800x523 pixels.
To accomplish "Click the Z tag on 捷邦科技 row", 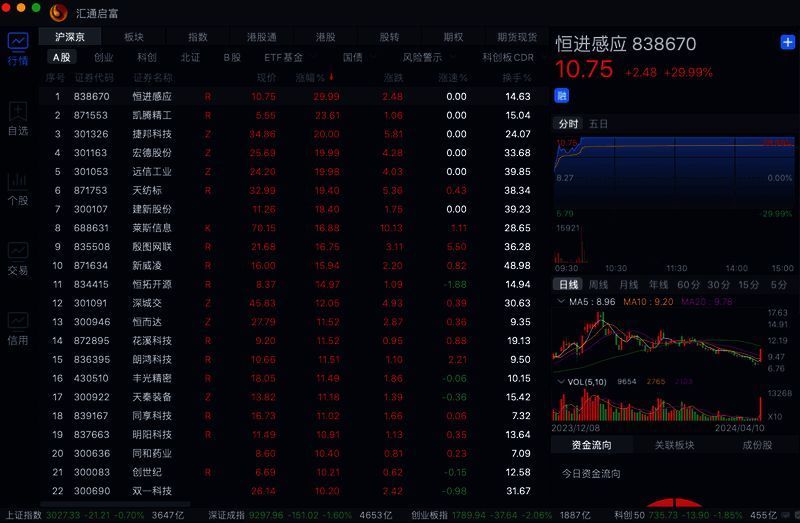I will click(x=208, y=134).
